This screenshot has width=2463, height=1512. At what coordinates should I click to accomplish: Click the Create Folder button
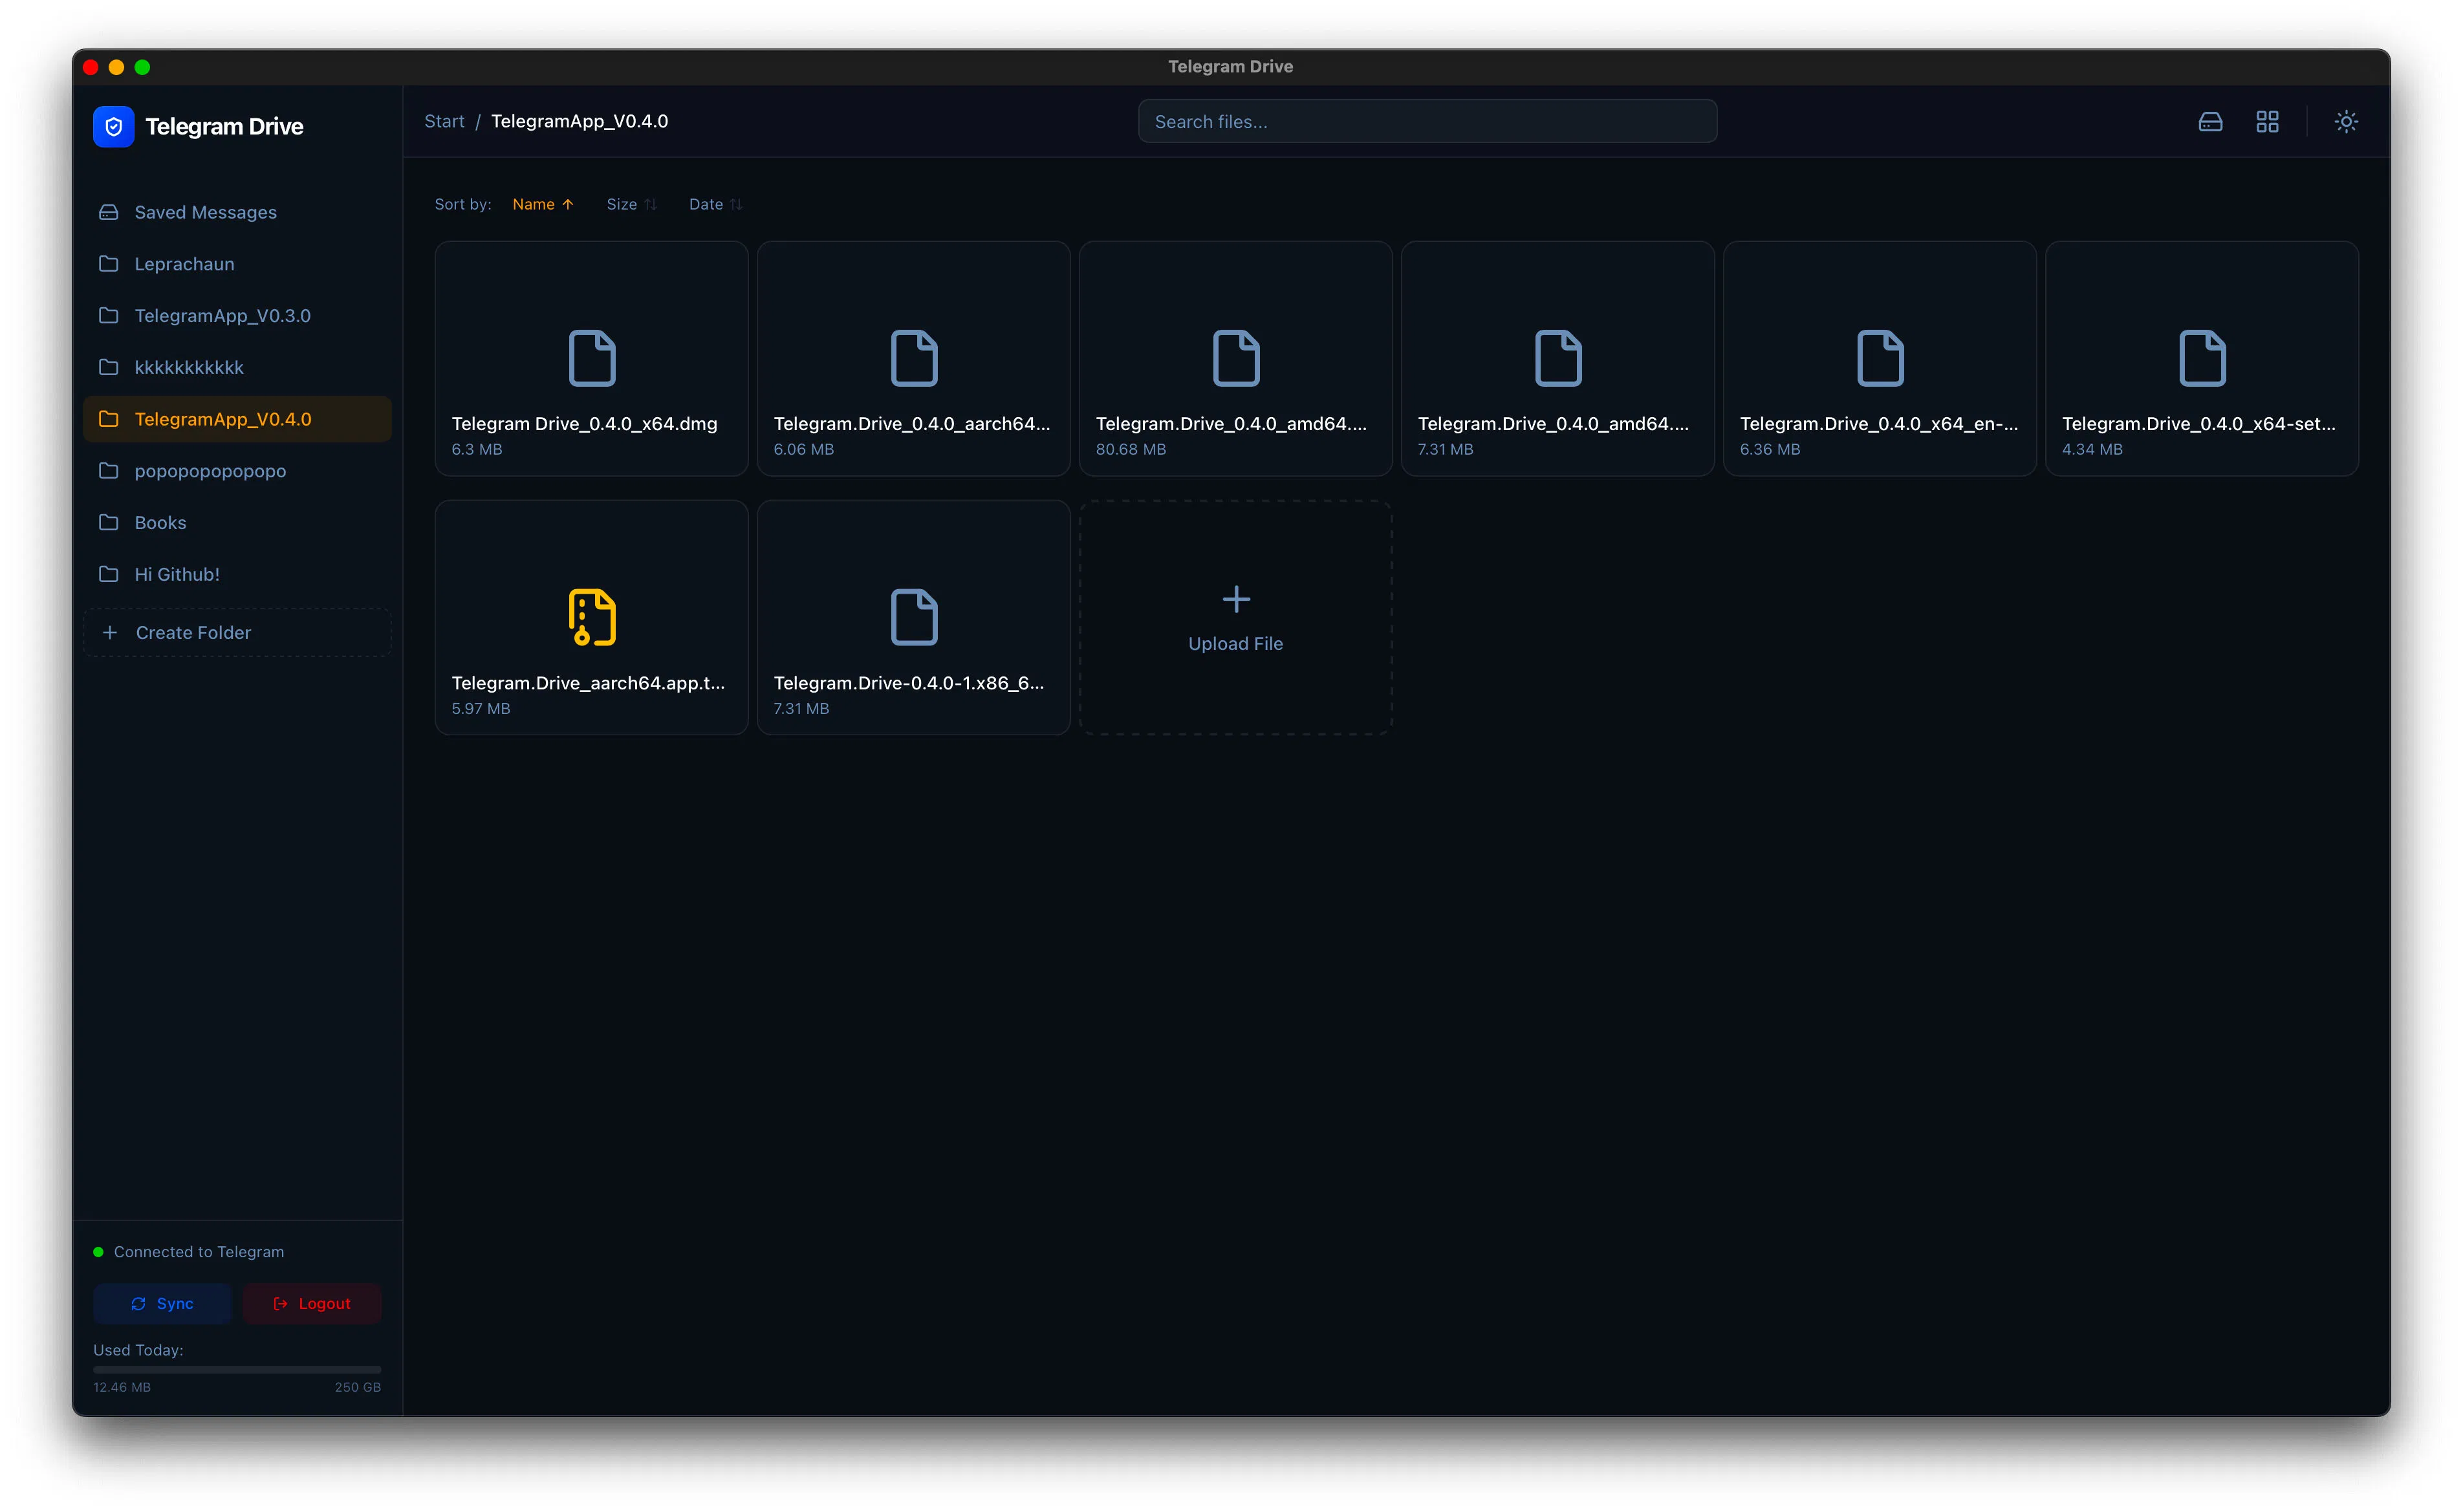click(237, 633)
